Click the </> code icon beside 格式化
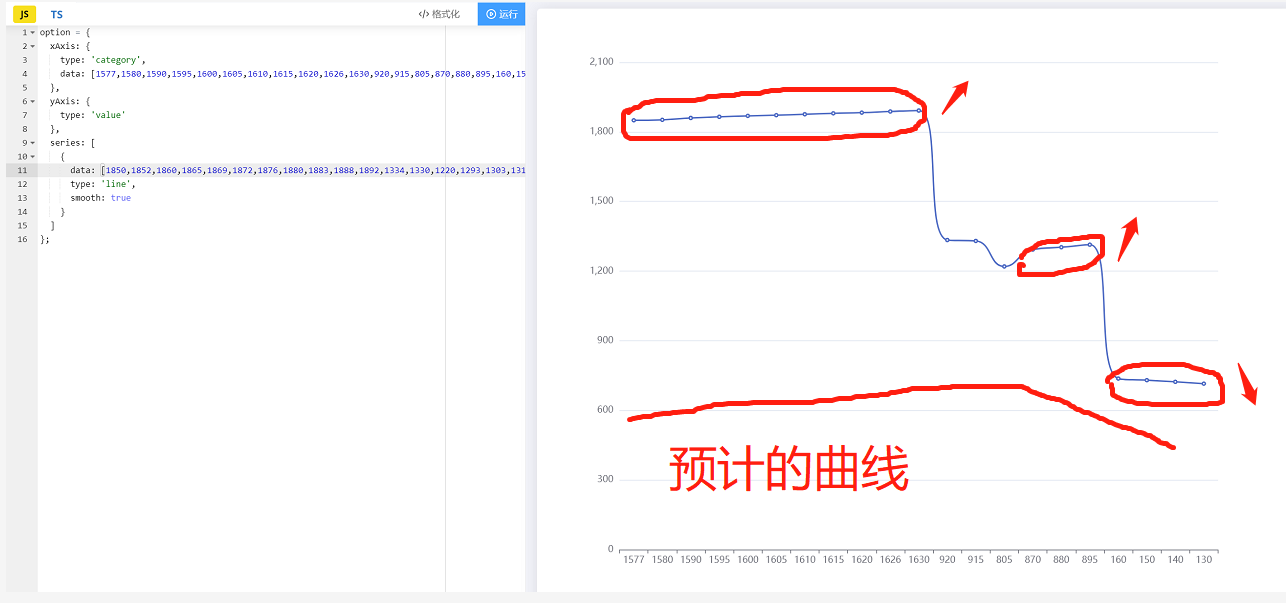Screen dimensions: 1286x603 coord(423,14)
